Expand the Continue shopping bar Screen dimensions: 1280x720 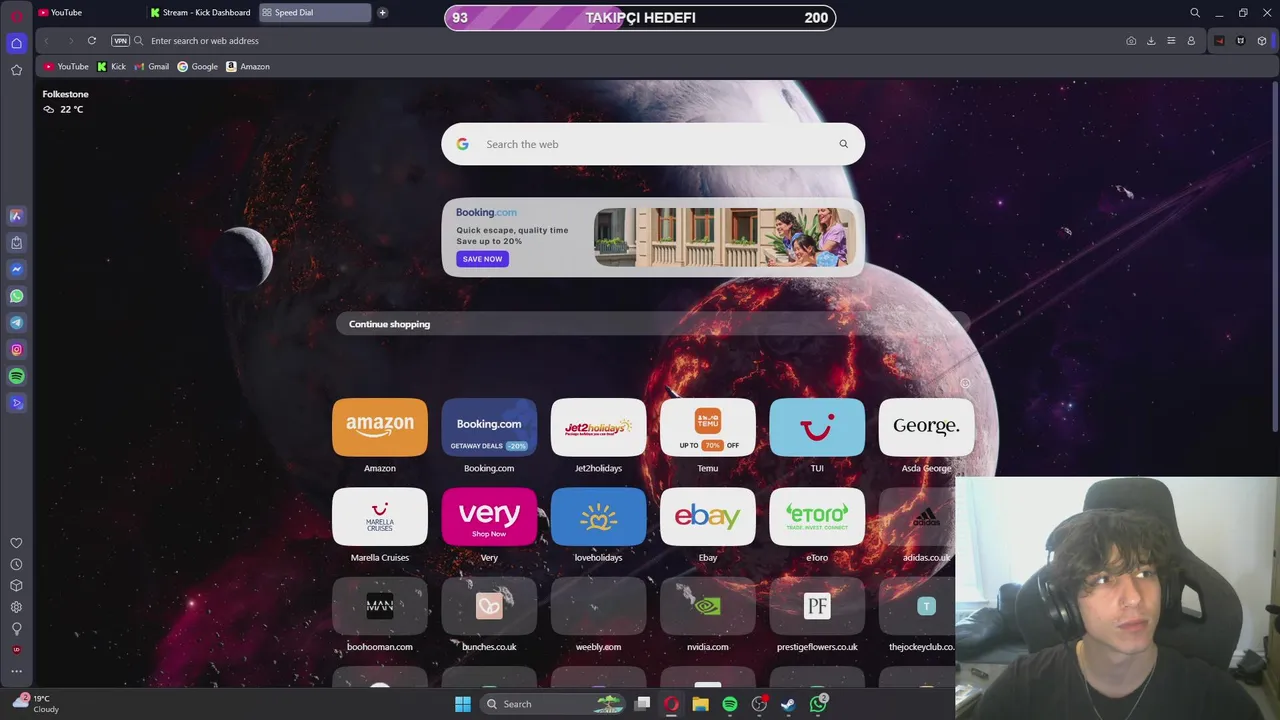653,324
